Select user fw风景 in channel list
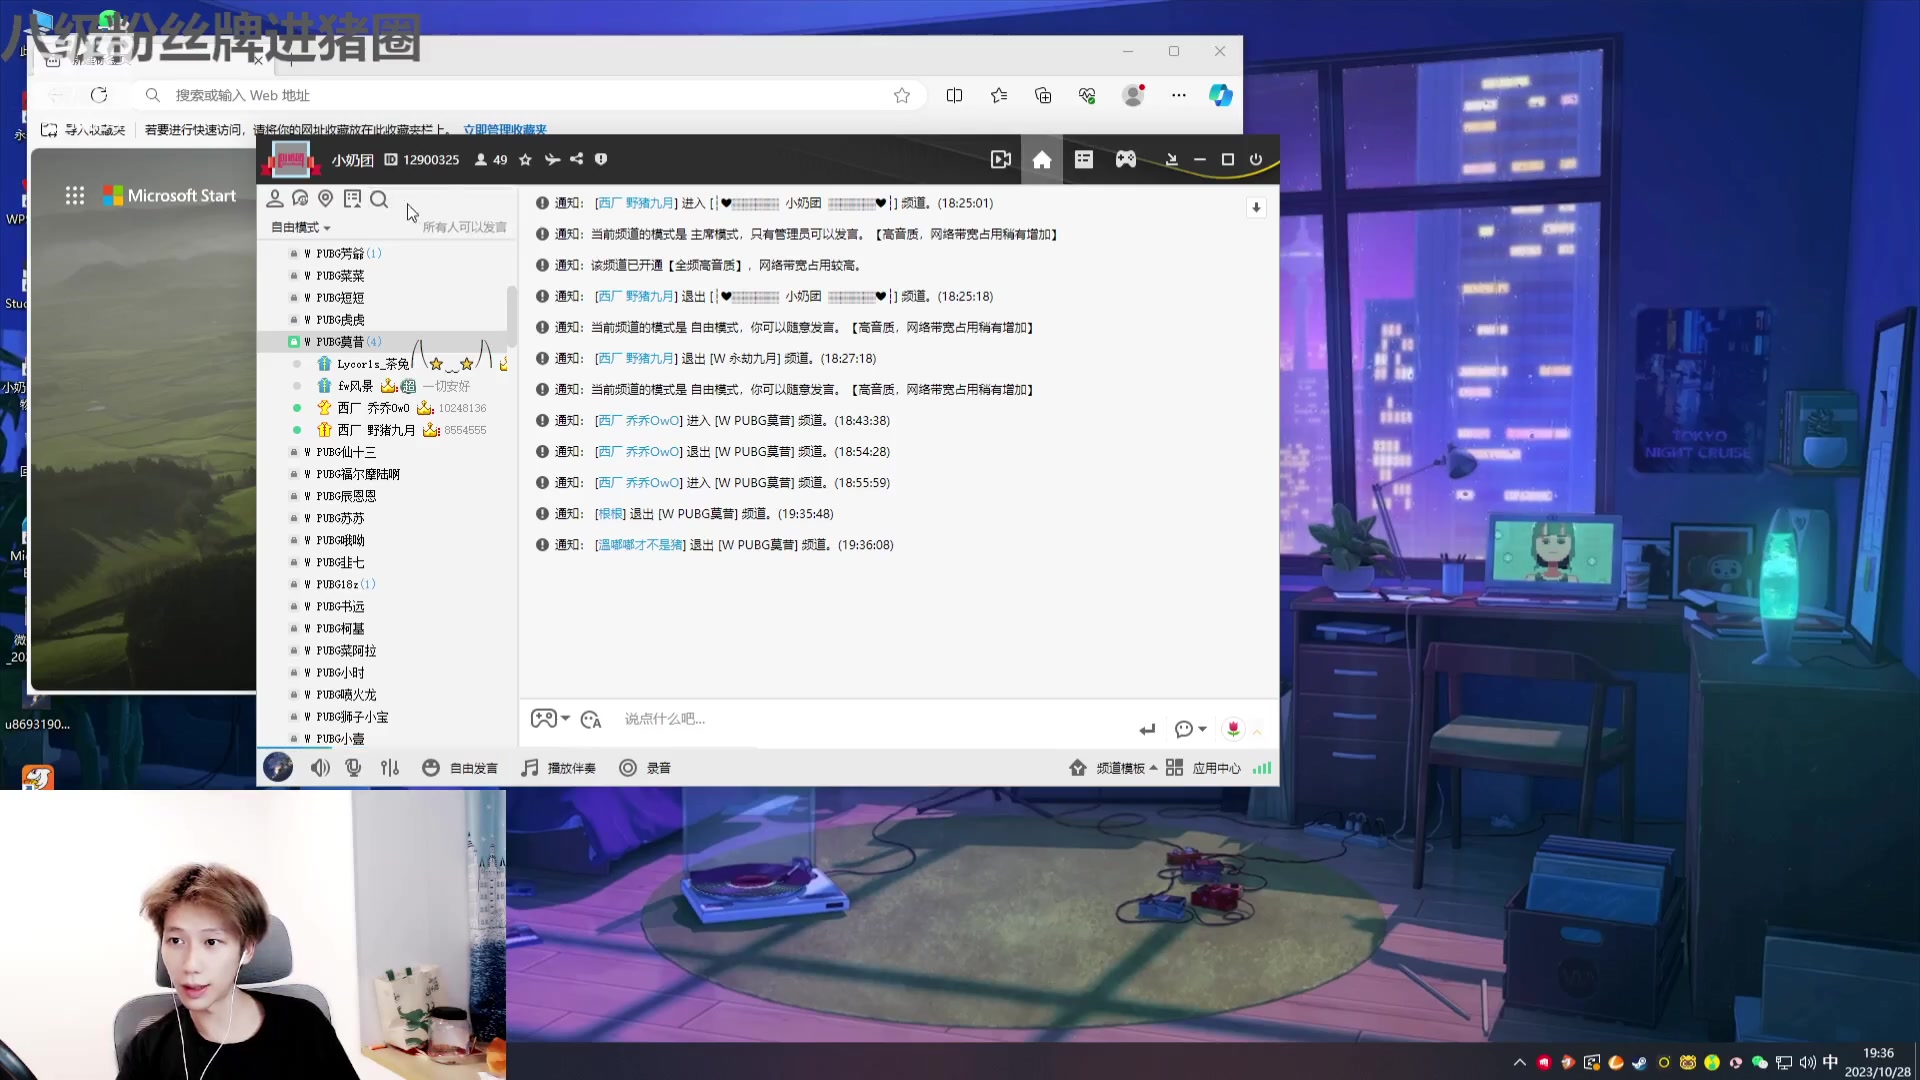Viewport: 1920px width, 1080px height. coord(355,386)
